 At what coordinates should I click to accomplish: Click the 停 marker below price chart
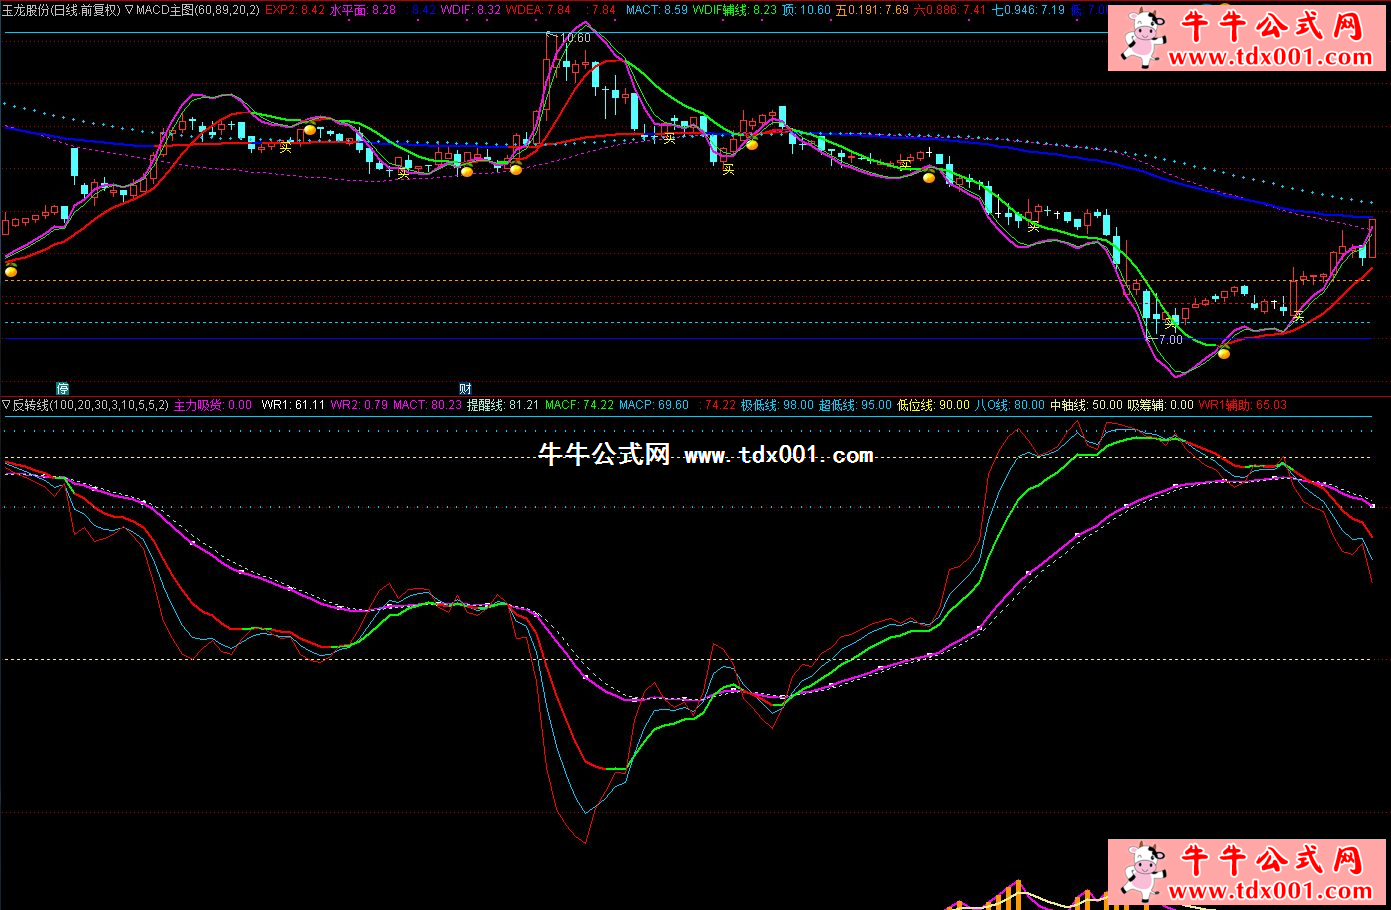click(x=62, y=388)
